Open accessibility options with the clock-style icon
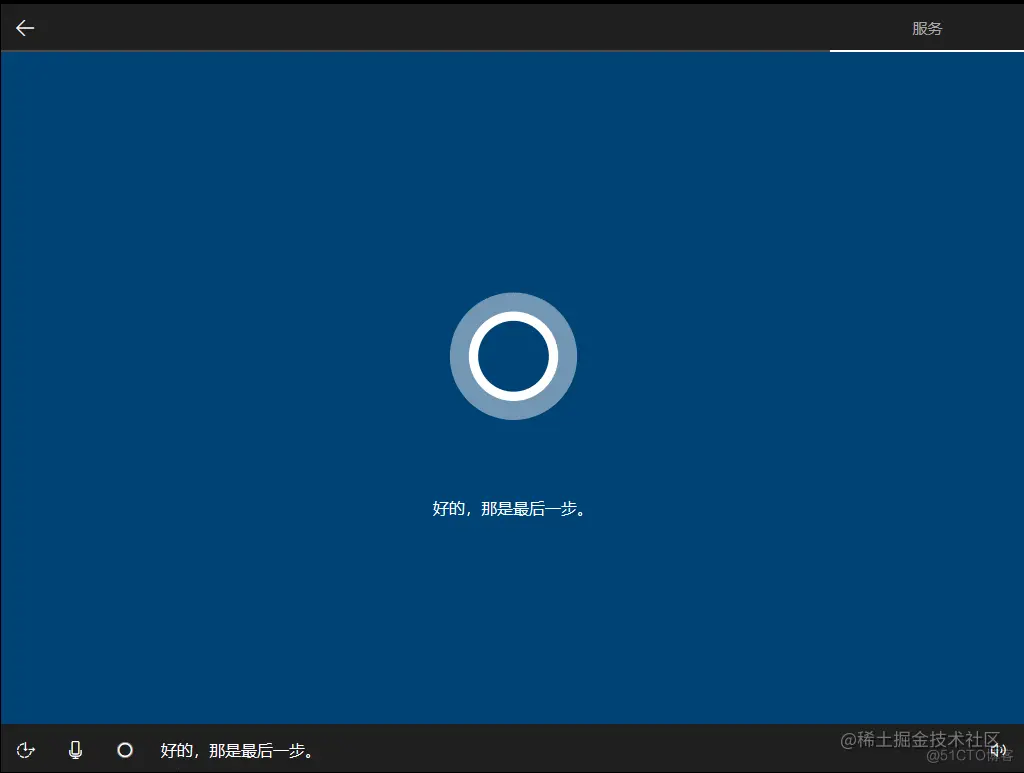This screenshot has height=773, width=1024. click(25, 750)
